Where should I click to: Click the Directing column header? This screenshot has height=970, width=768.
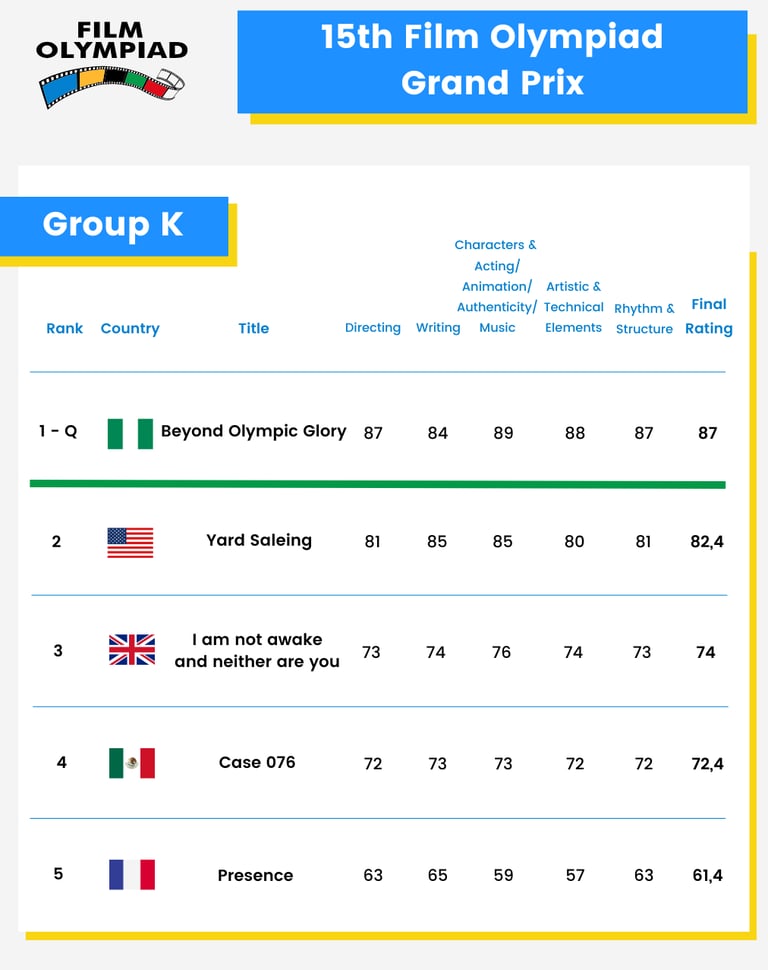(372, 328)
